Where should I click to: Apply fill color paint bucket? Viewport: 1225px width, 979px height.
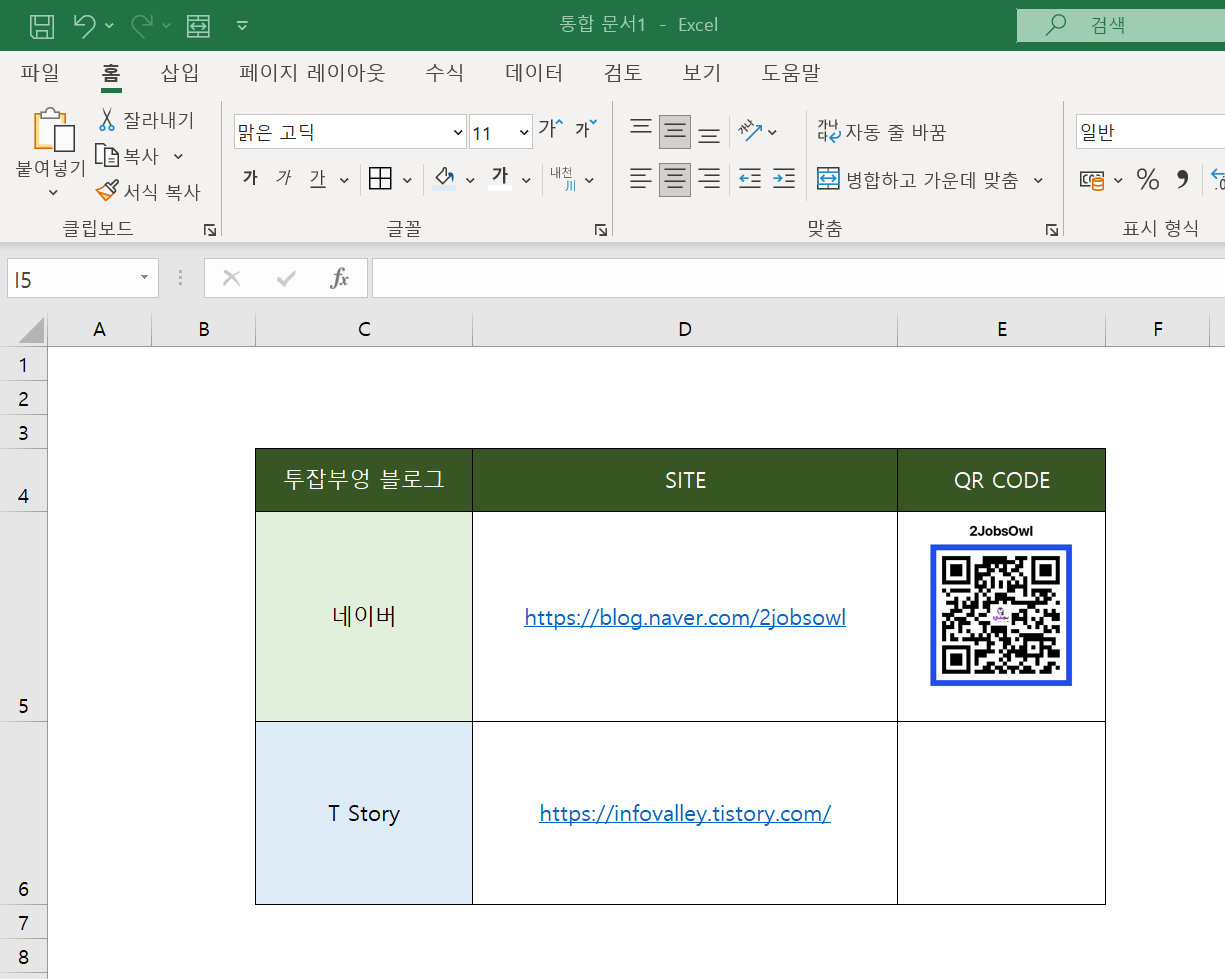pyautogui.click(x=445, y=179)
